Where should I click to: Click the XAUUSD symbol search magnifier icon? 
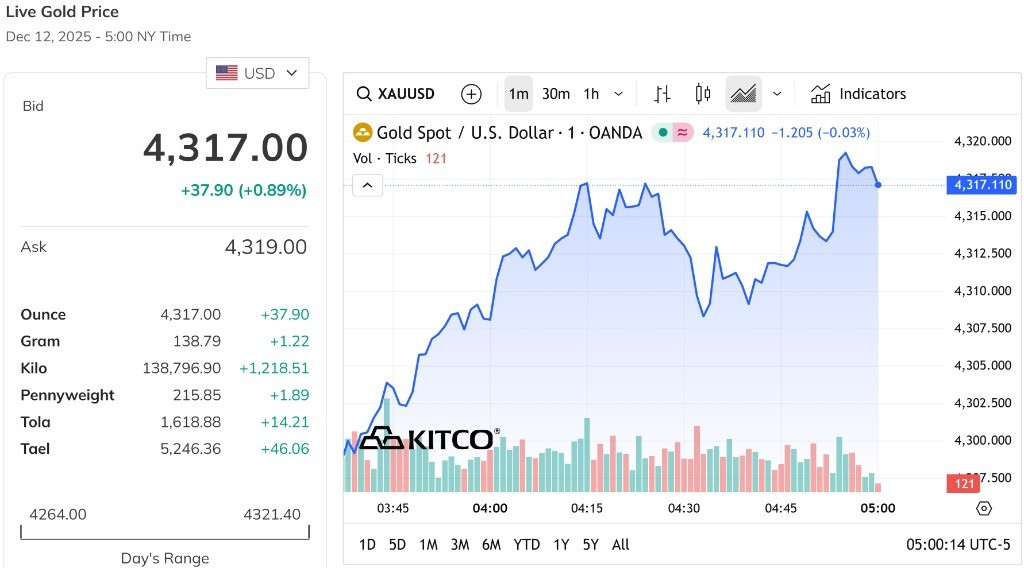click(x=364, y=94)
